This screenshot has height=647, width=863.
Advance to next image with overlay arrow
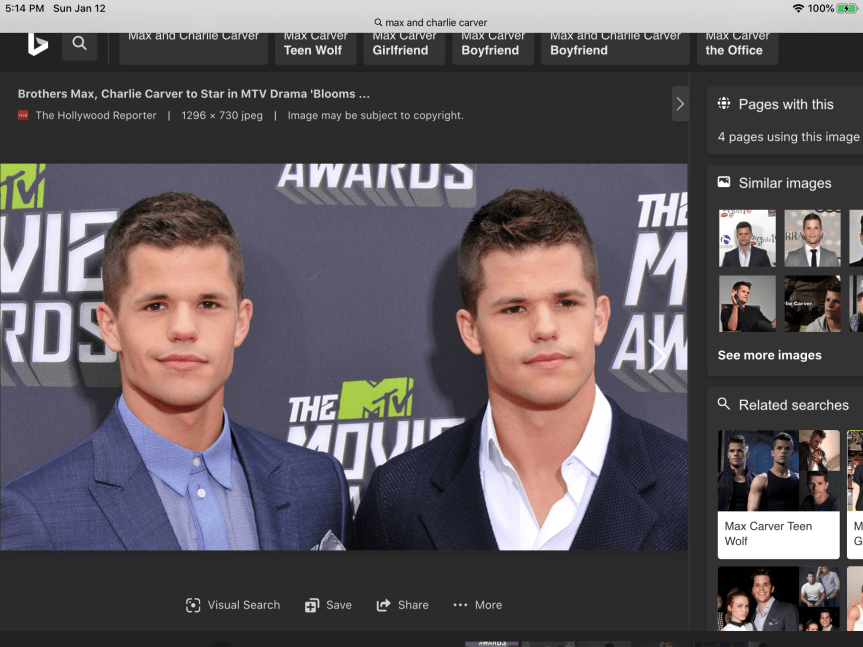pos(657,355)
